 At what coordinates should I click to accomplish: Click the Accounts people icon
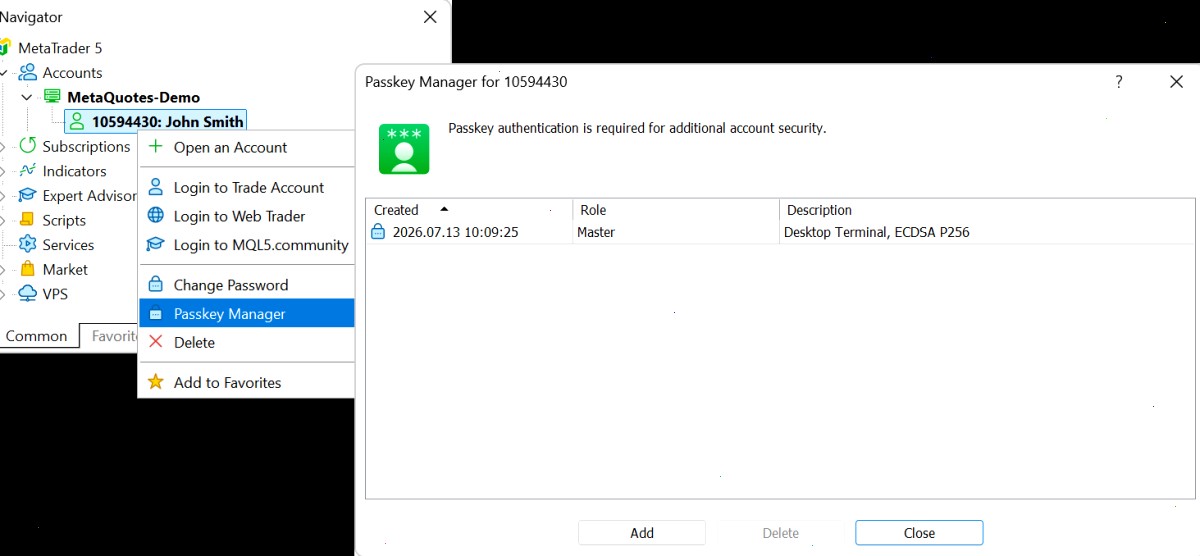click(x=28, y=72)
